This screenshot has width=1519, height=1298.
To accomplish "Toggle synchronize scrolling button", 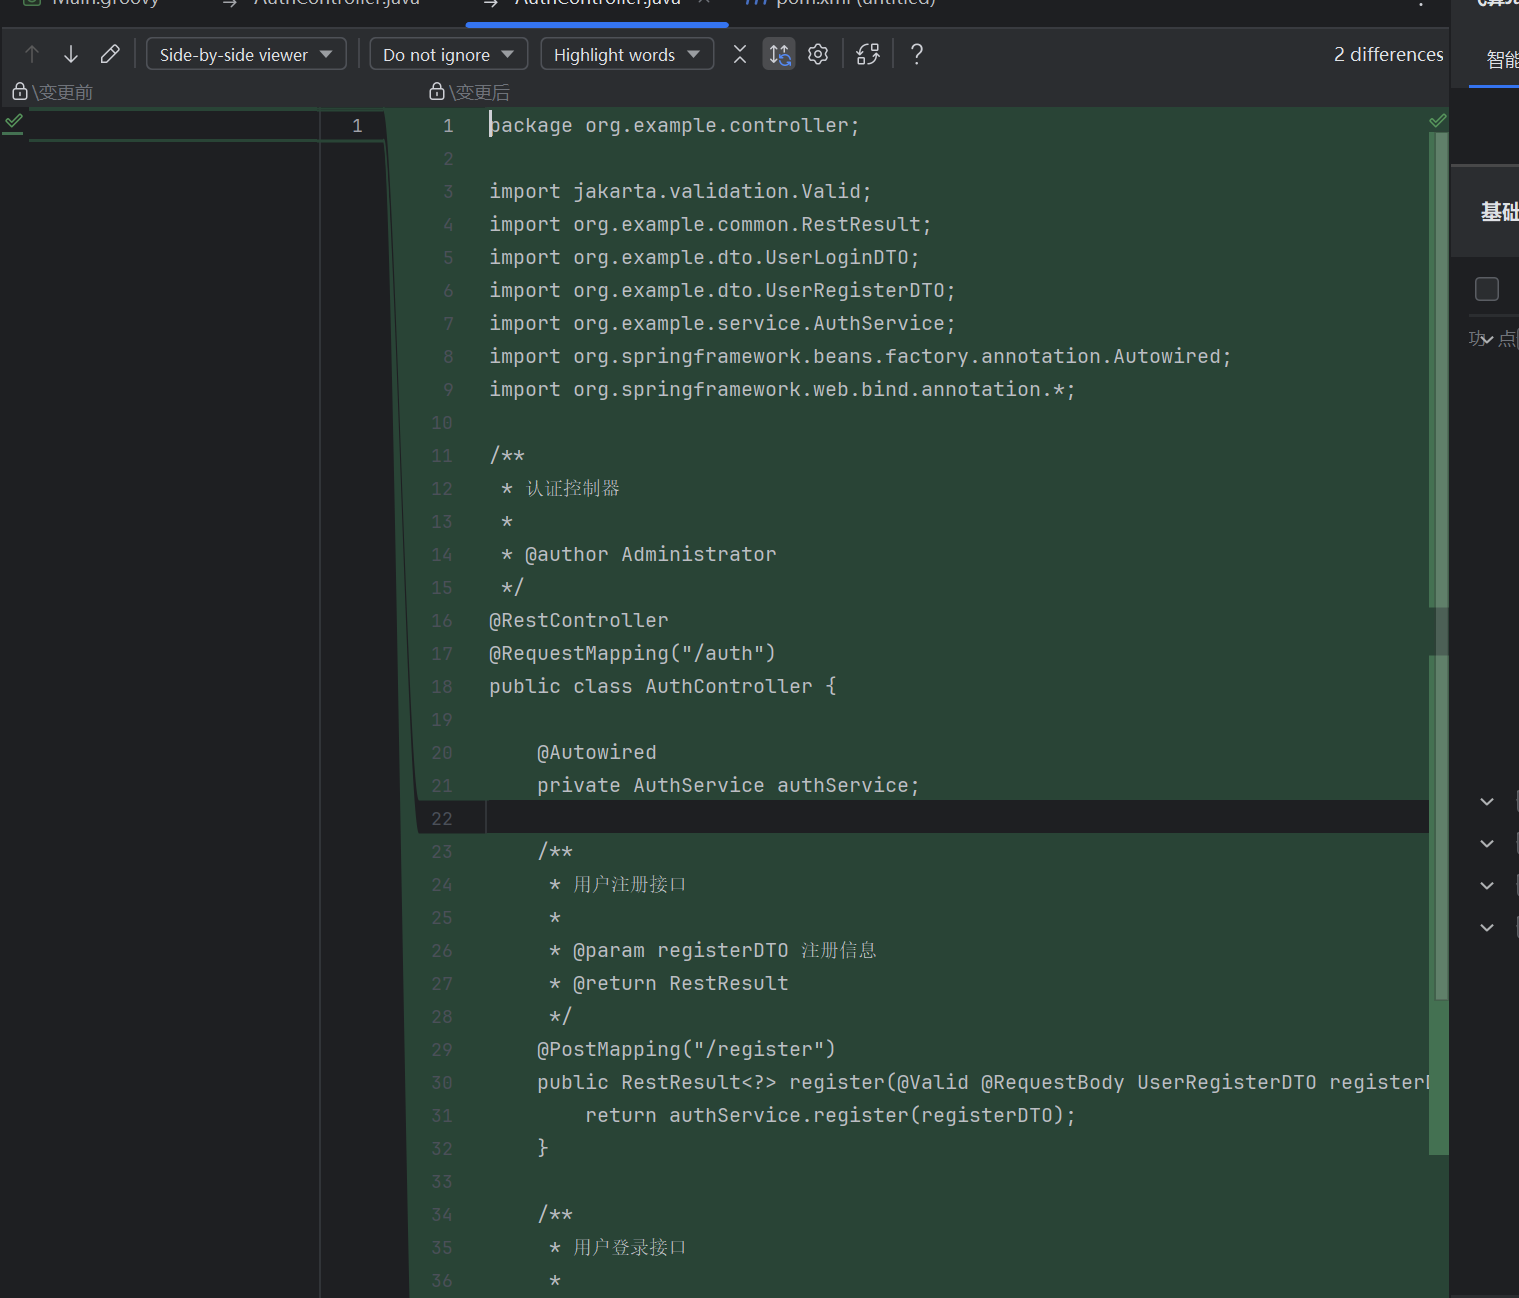I will pyautogui.click(x=779, y=54).
